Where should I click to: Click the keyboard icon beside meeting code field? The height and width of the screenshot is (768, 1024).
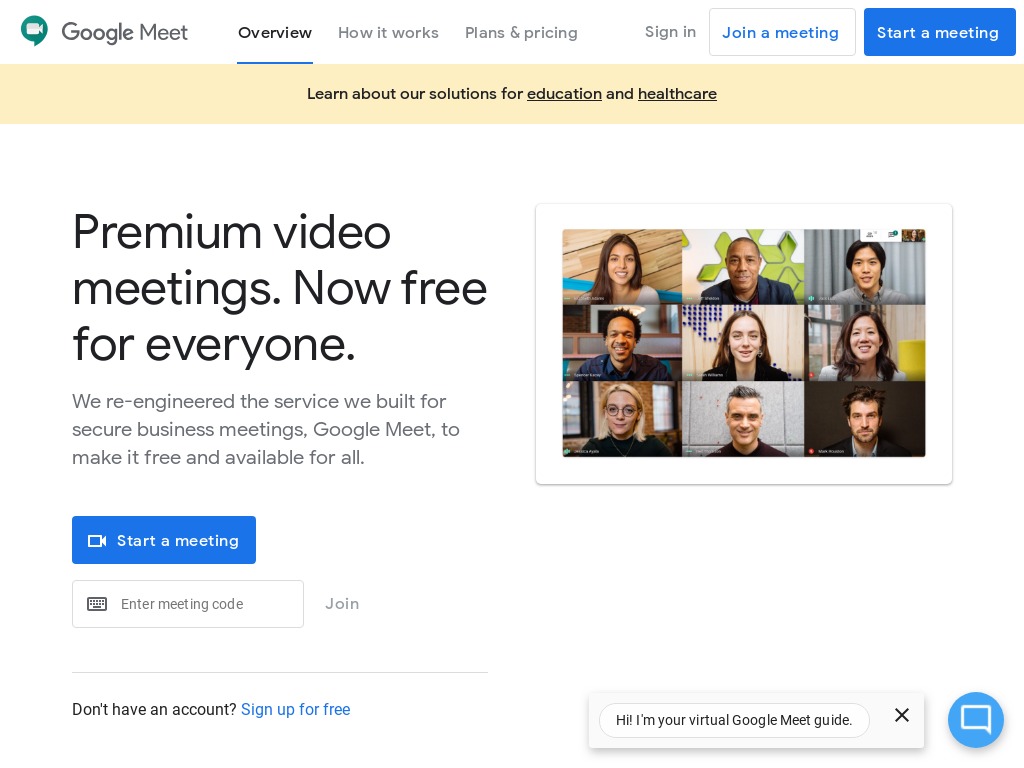coord(97,604)
